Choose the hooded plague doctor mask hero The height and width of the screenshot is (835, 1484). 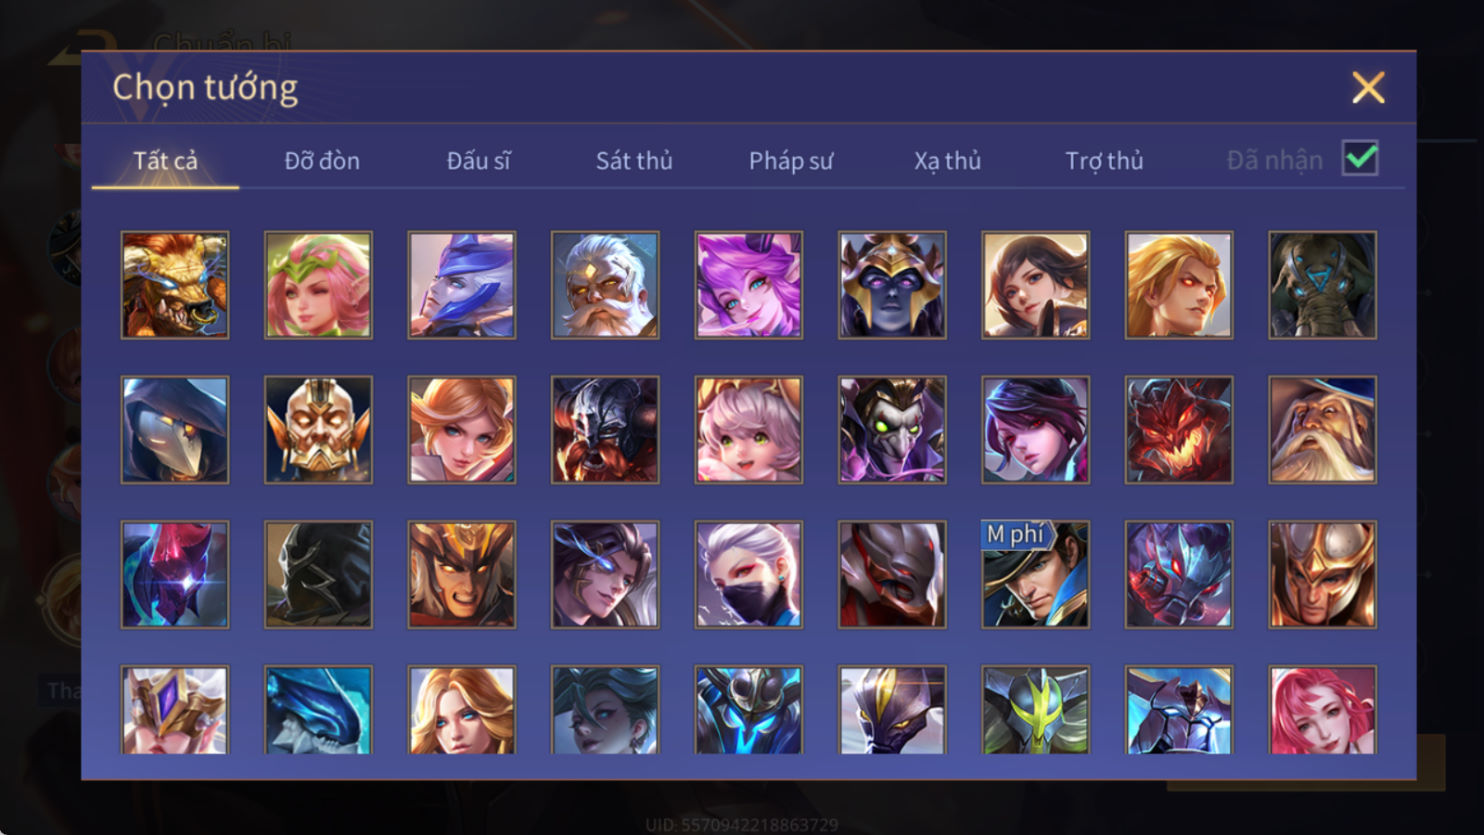[175, 430]
